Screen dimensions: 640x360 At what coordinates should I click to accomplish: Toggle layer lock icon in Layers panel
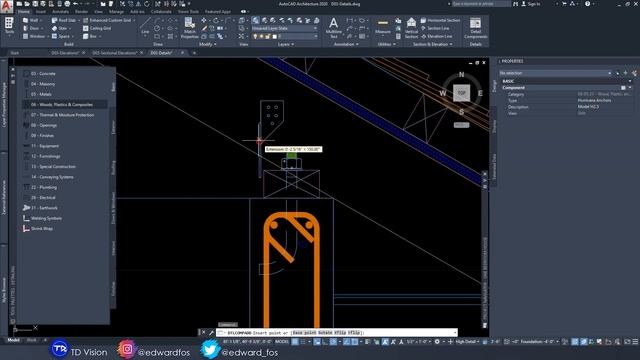(268, 36)
